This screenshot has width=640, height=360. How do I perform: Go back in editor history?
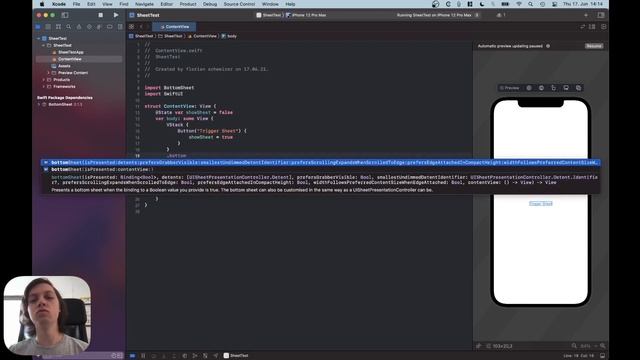141,27
